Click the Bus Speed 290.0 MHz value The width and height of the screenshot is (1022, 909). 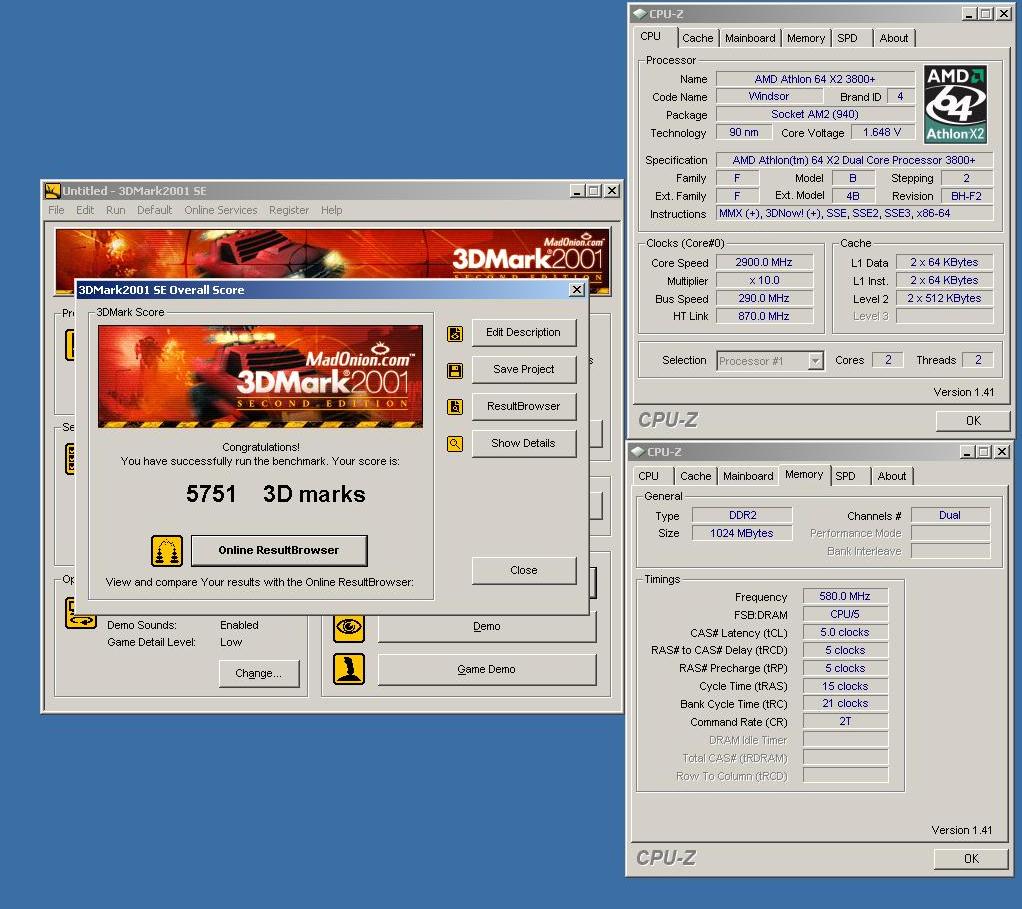[x=764, y=298]
